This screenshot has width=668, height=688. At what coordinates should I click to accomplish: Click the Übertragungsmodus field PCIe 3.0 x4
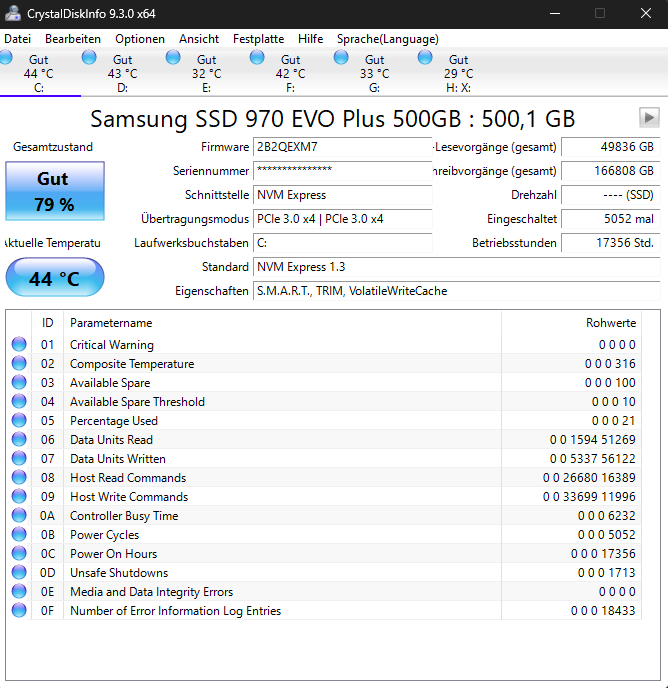(343, 219)
